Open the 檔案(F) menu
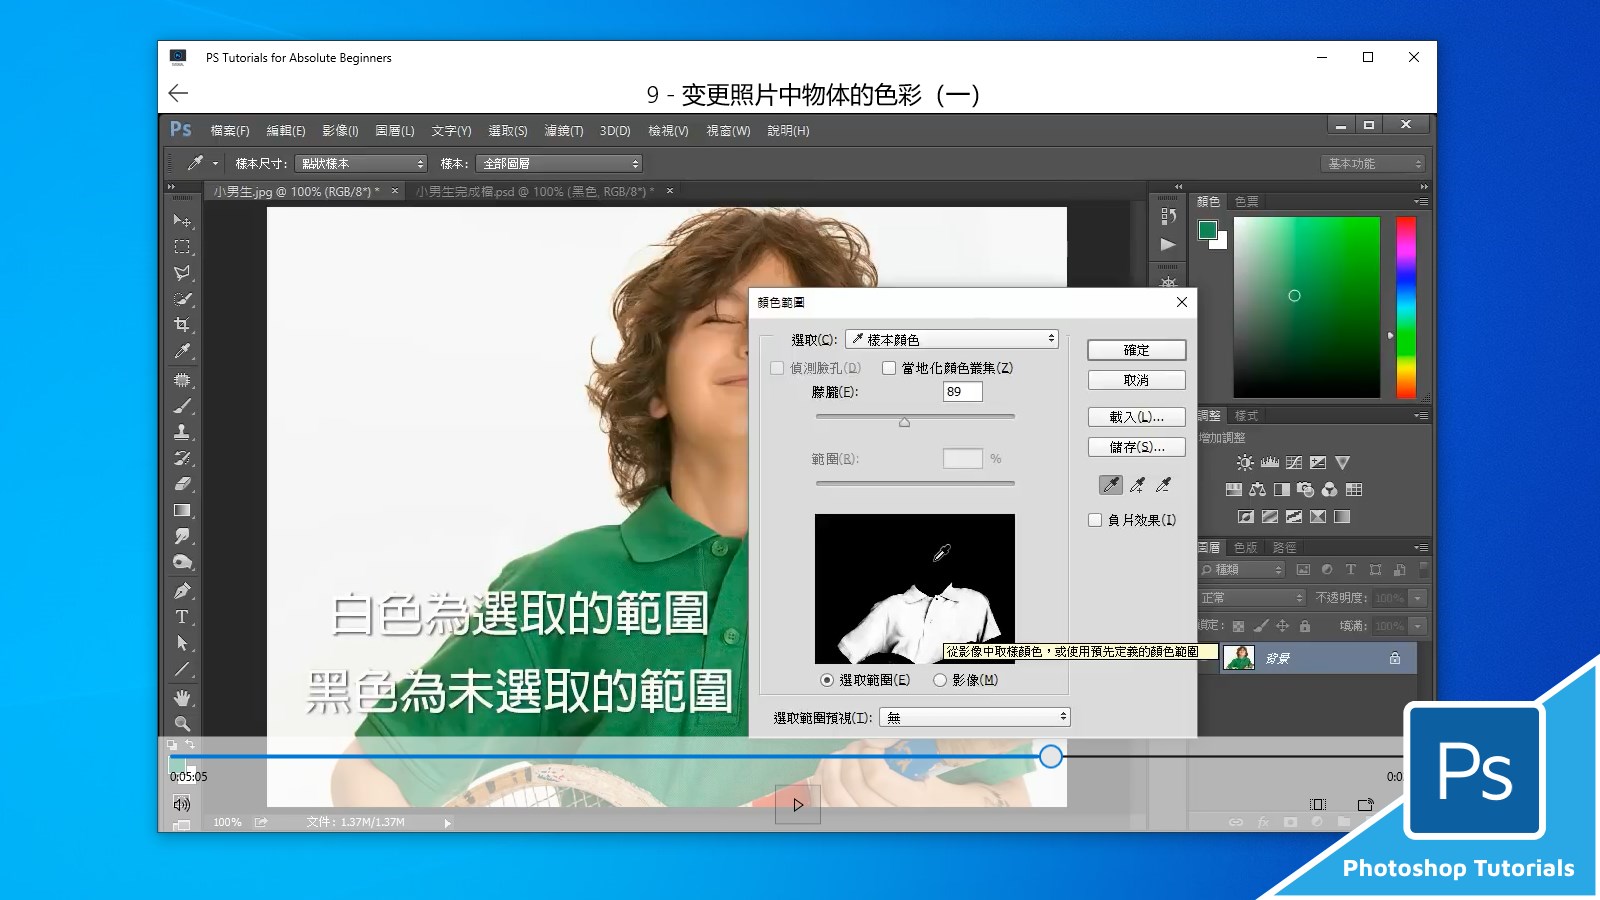This screenshot has width=1600, height=900. (x=230, y=131)
